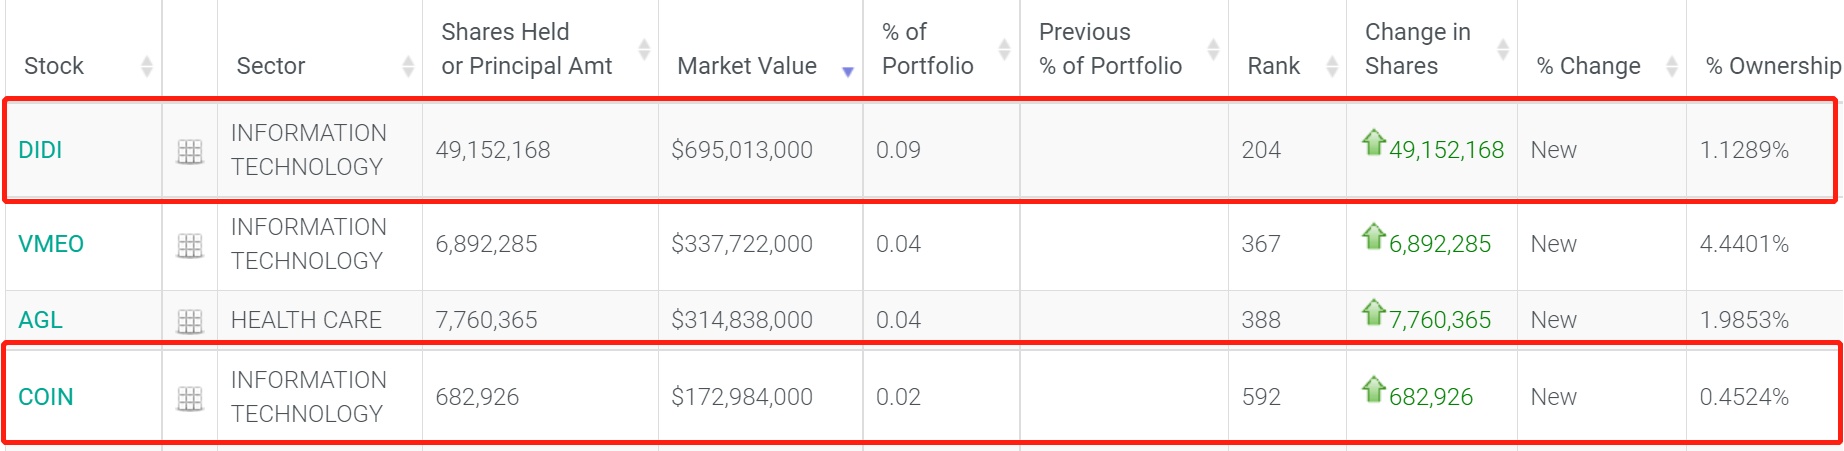This screenshot has width=1844, height=451.
Task: Open the DIDI stock link
Action: point(40,150)
